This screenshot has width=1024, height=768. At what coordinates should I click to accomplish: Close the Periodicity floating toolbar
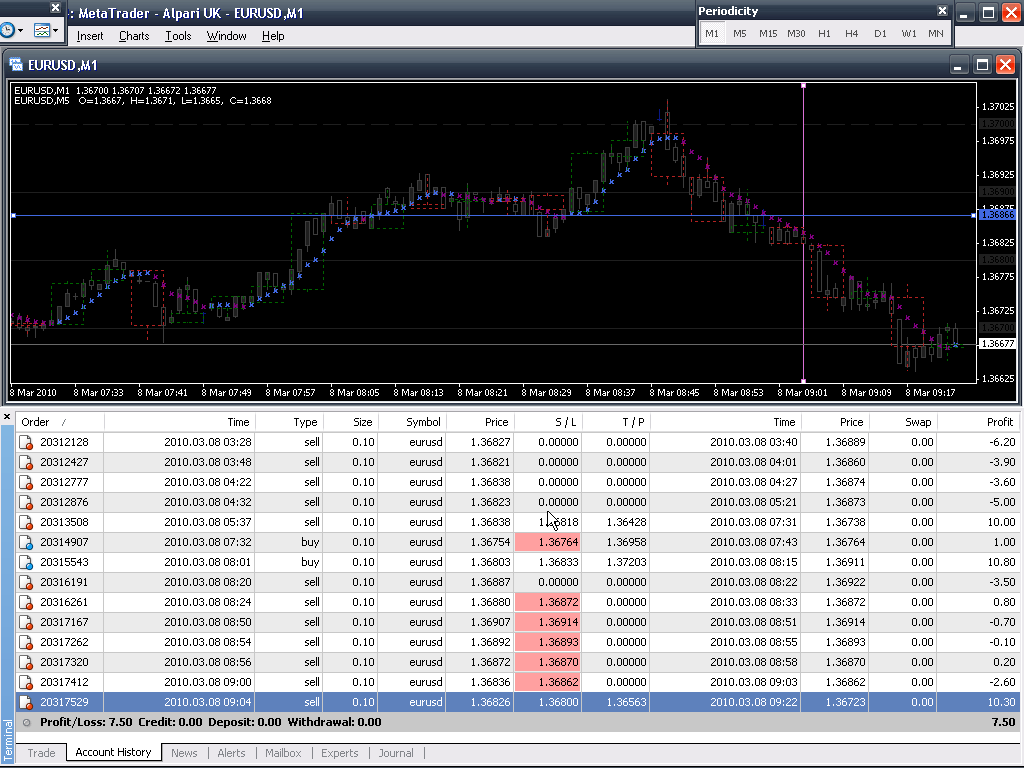[942, 11]
